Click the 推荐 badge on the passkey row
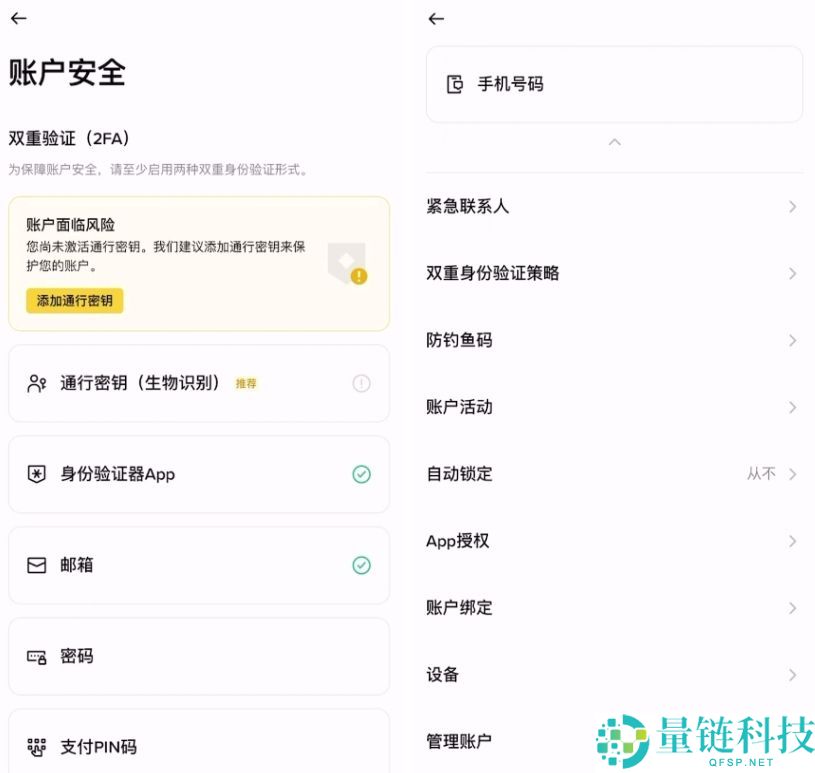This screenshot has height=773, width=815. (244, 382)
